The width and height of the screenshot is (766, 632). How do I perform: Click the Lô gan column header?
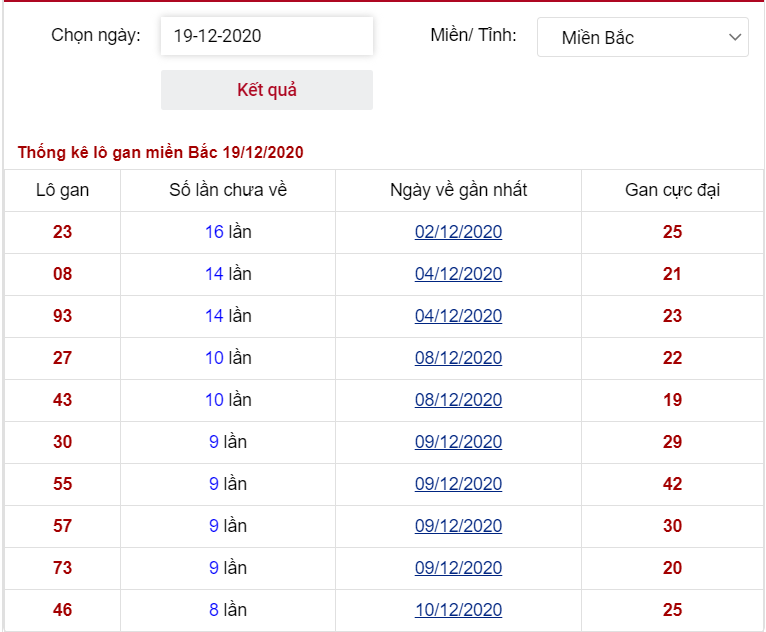click(63, 190)
